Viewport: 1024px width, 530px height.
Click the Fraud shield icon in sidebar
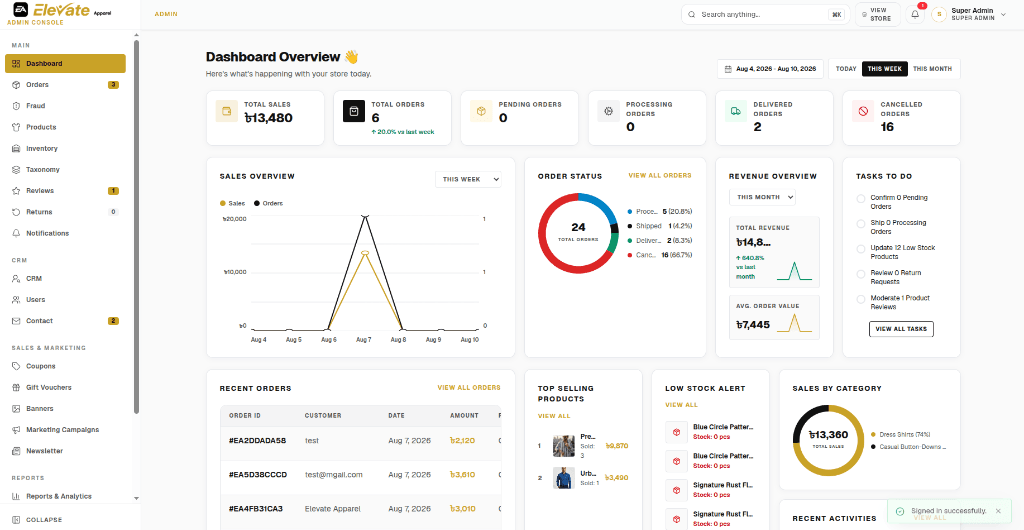(x=16, y=106)
